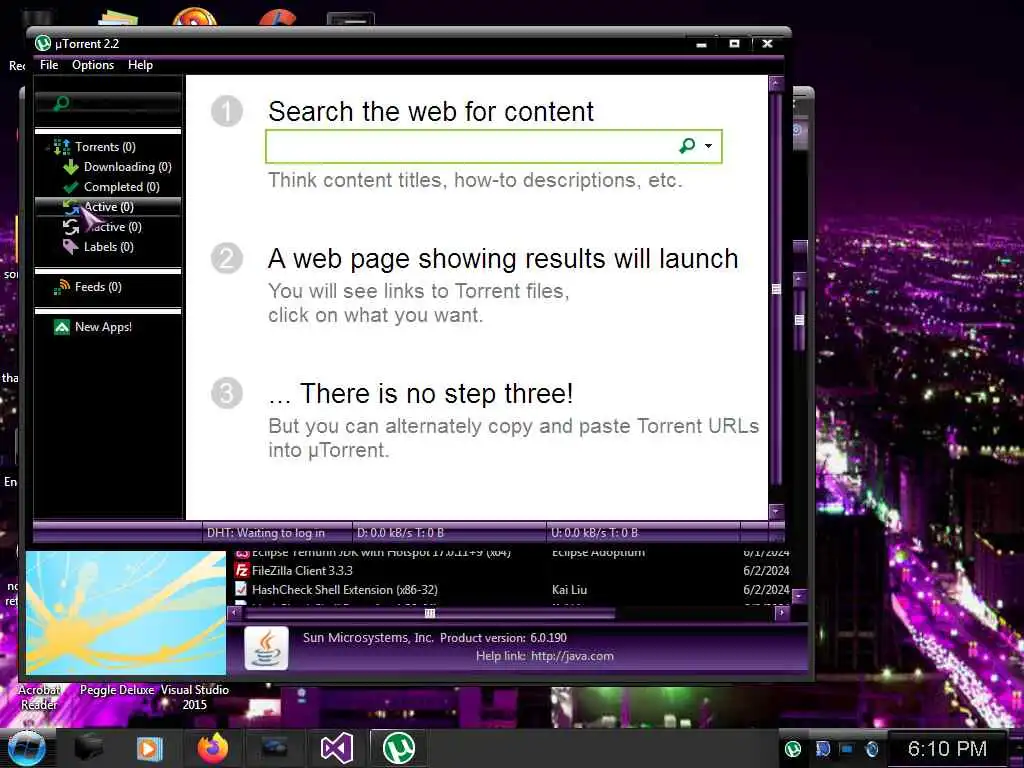Click the Kai Liu publisher cell
This screenshot has height=768, width=1024.
click(x=569, y=590)
